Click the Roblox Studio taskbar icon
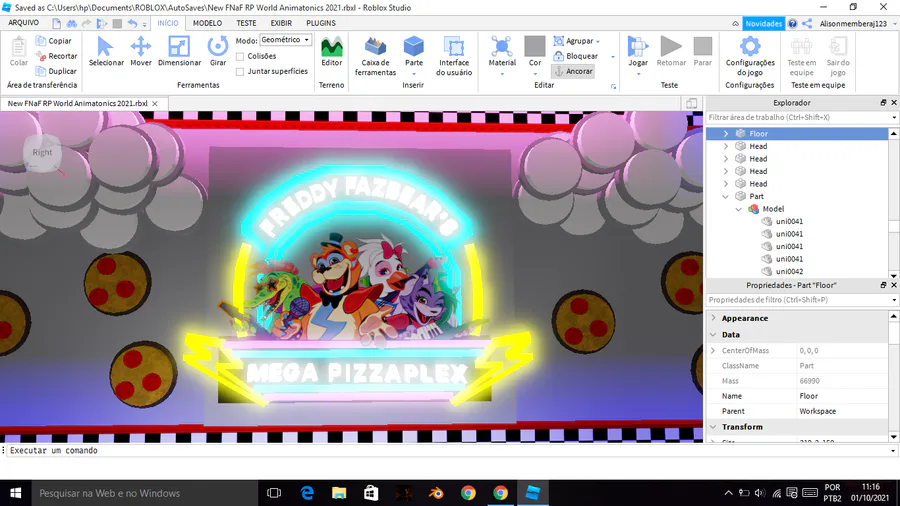900x506 pixels. pyautogui.click(x=533, y=493)
